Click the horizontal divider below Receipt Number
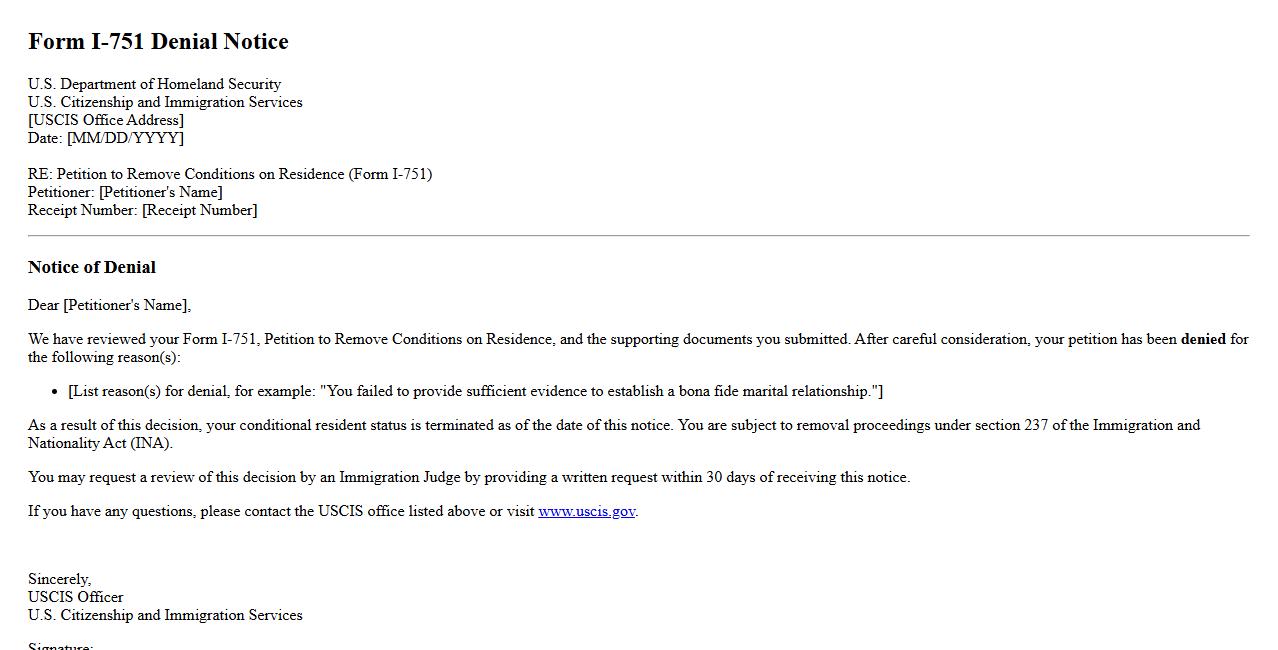The image size is (1278, 650). [x=638, y=236]
